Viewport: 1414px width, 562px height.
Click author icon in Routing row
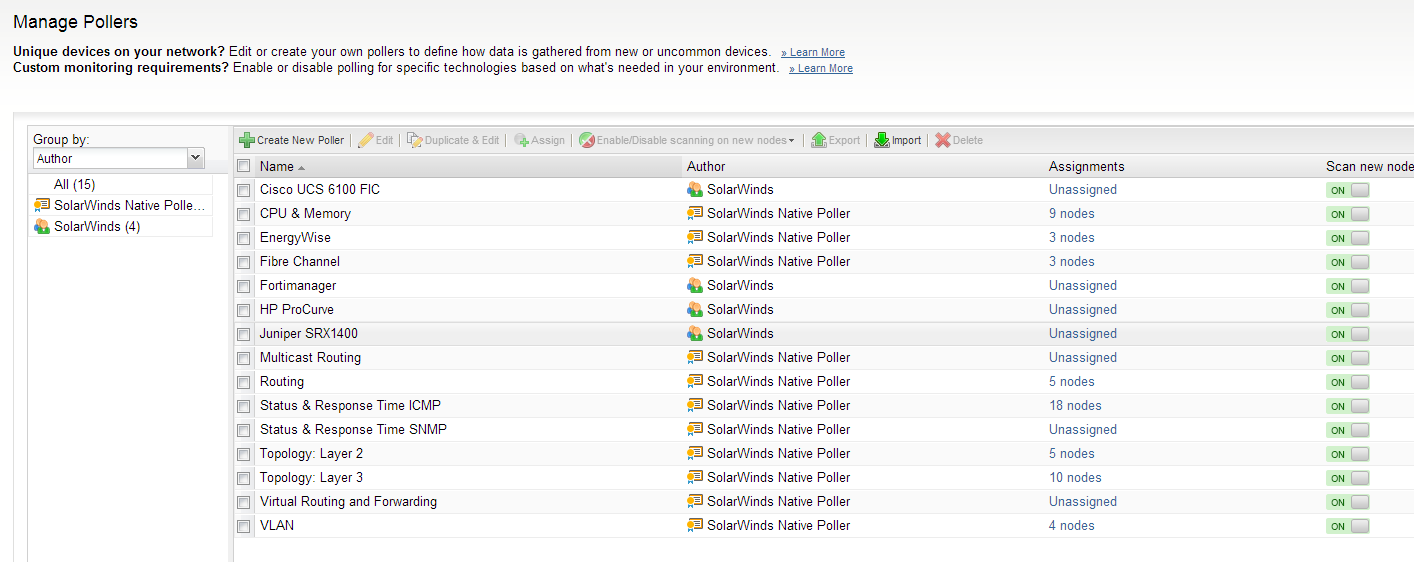[x=695, y=381]
